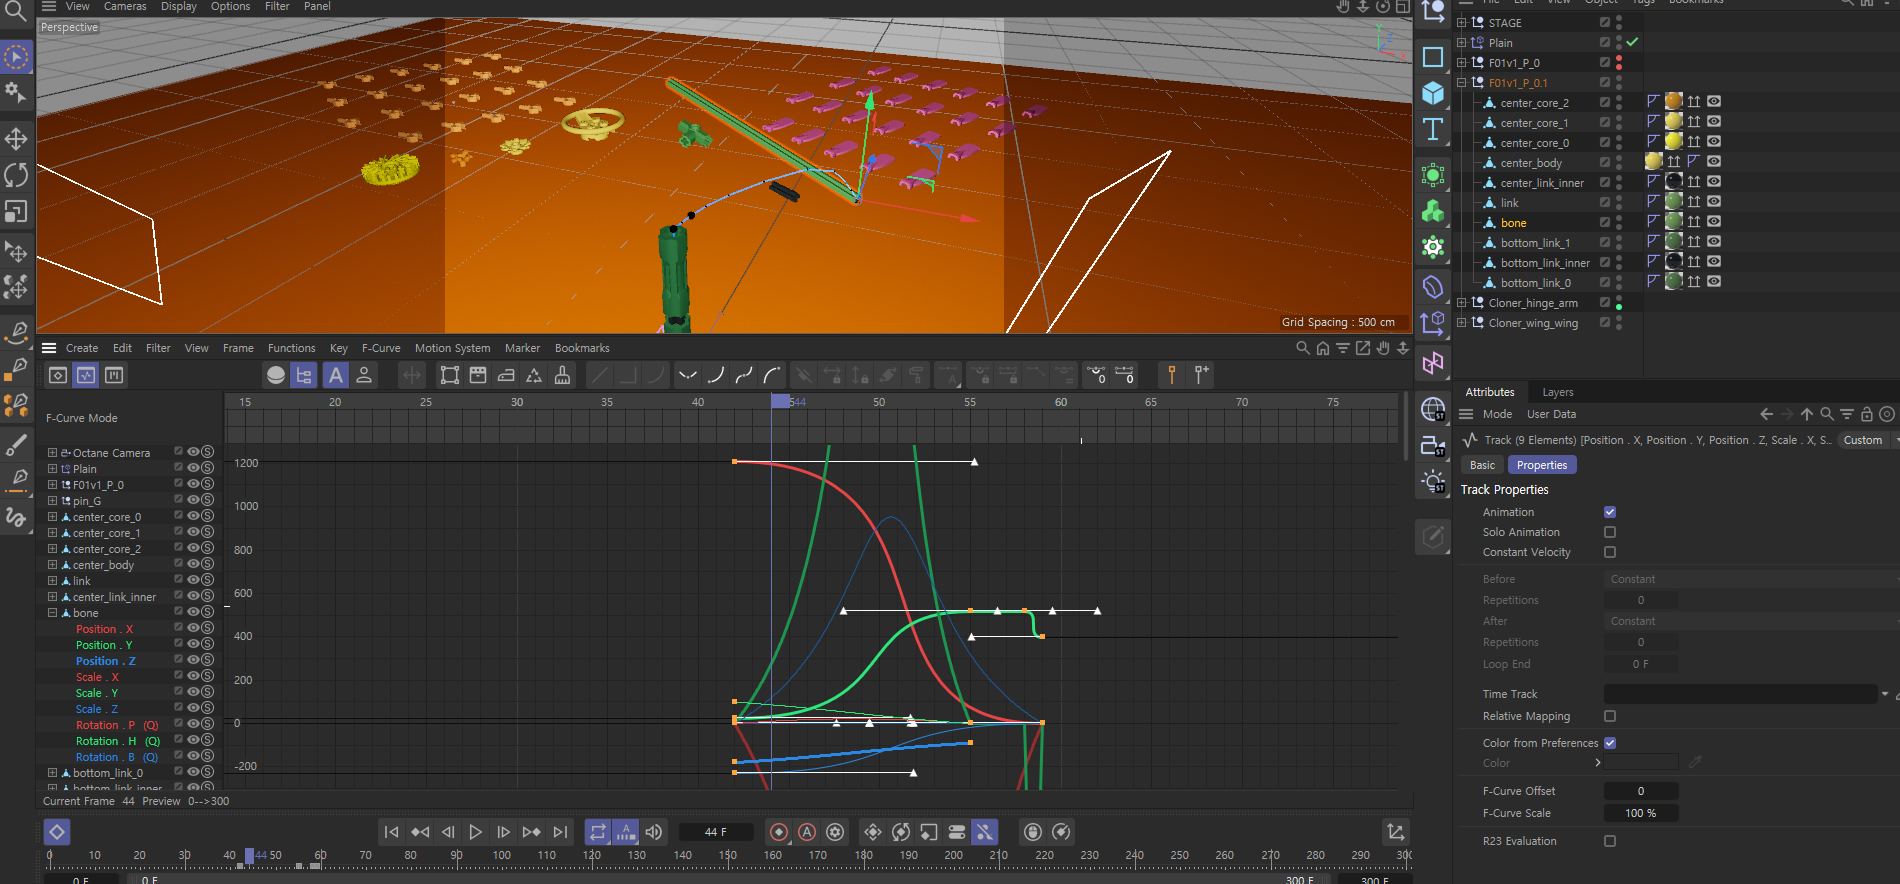Switch to the Layers tab
This screenshot has height=884, width=1900.
pos(1557,392)
